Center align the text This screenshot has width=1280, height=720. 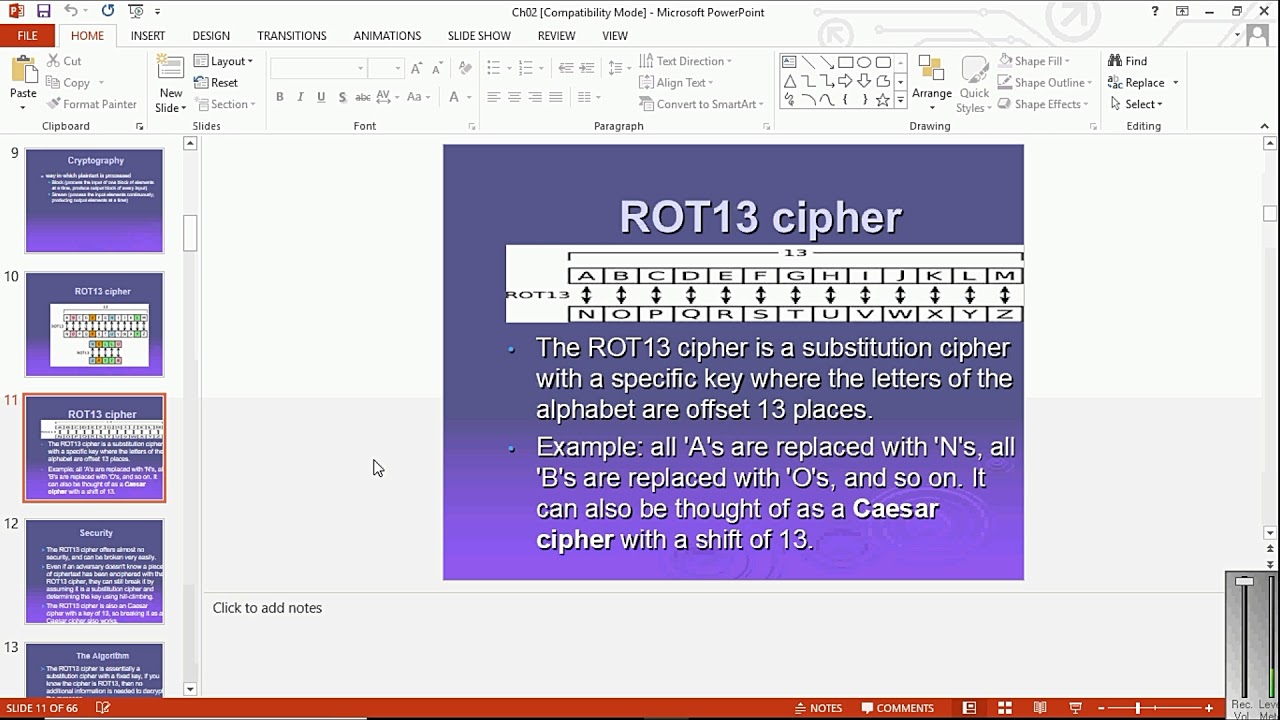(x=514, y=97)
